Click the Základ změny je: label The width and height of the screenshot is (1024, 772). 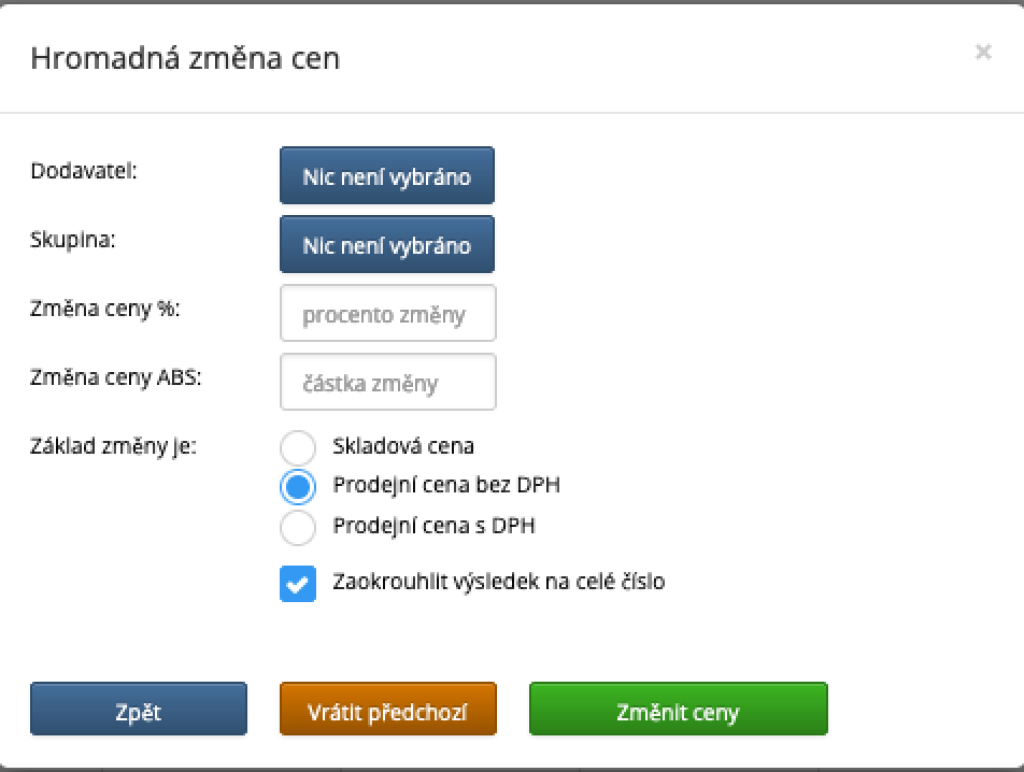point(114,445)
